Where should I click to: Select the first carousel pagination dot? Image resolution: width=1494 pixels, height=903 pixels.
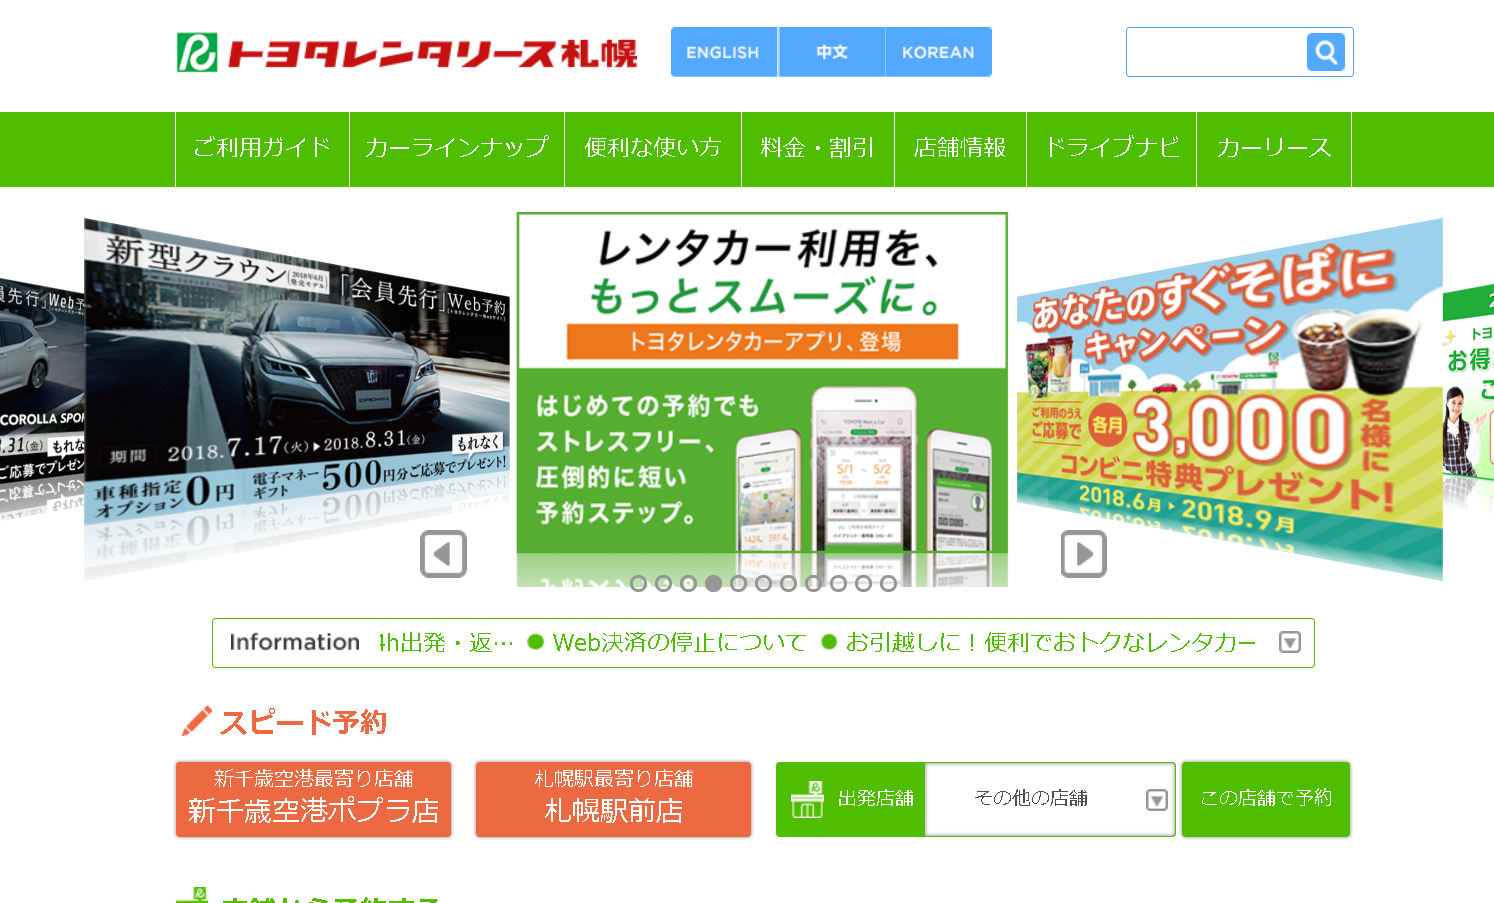(x=638, y=583)
